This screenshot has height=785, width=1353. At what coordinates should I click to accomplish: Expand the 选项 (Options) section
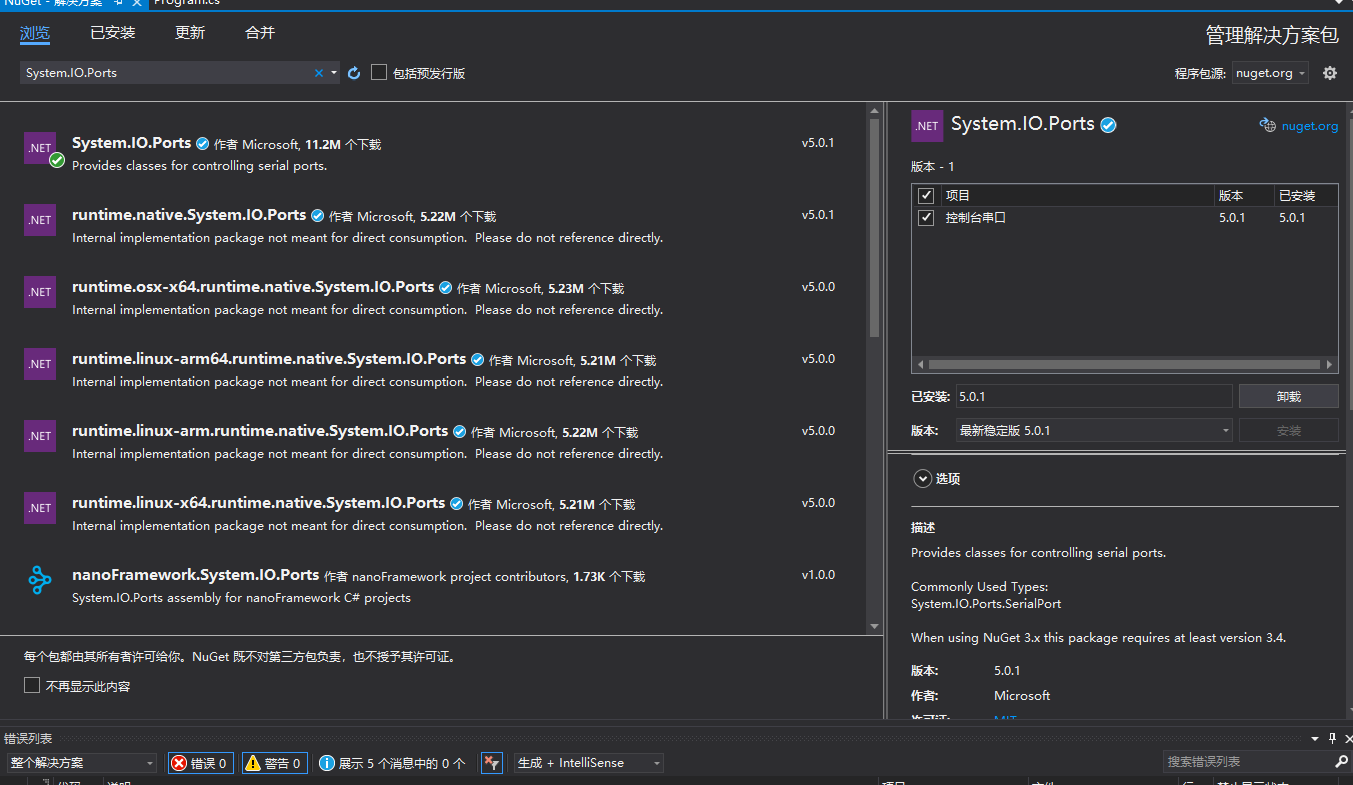tap(922, 479)
